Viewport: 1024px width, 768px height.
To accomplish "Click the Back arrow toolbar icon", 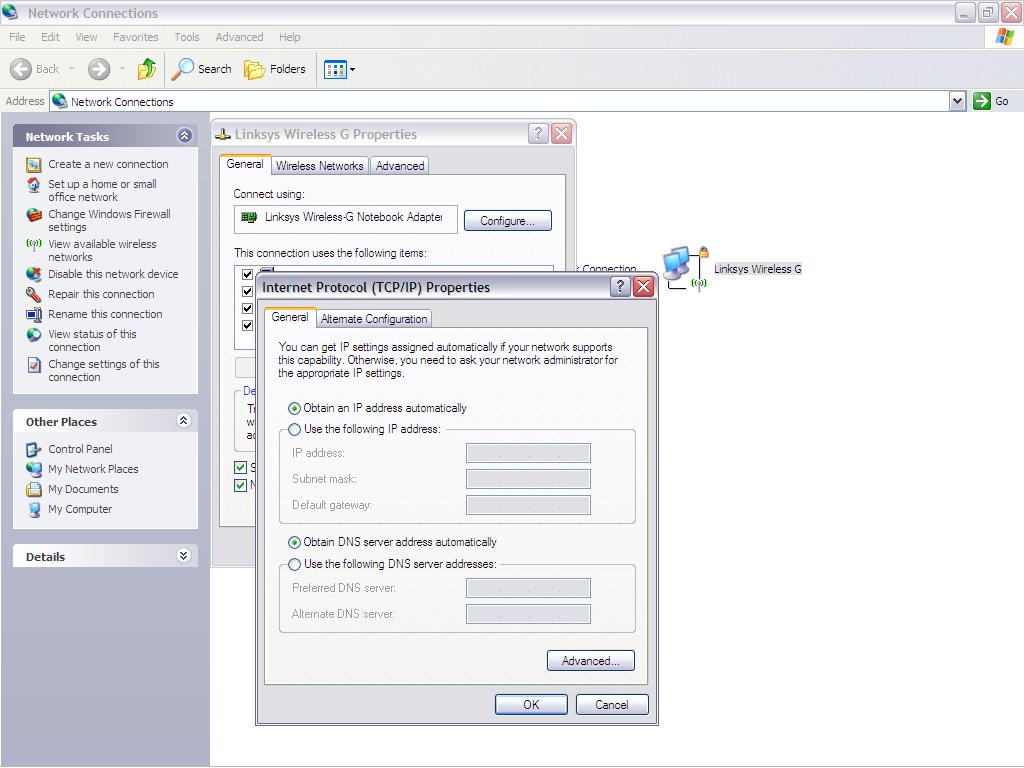I will [x=21, y=69].
